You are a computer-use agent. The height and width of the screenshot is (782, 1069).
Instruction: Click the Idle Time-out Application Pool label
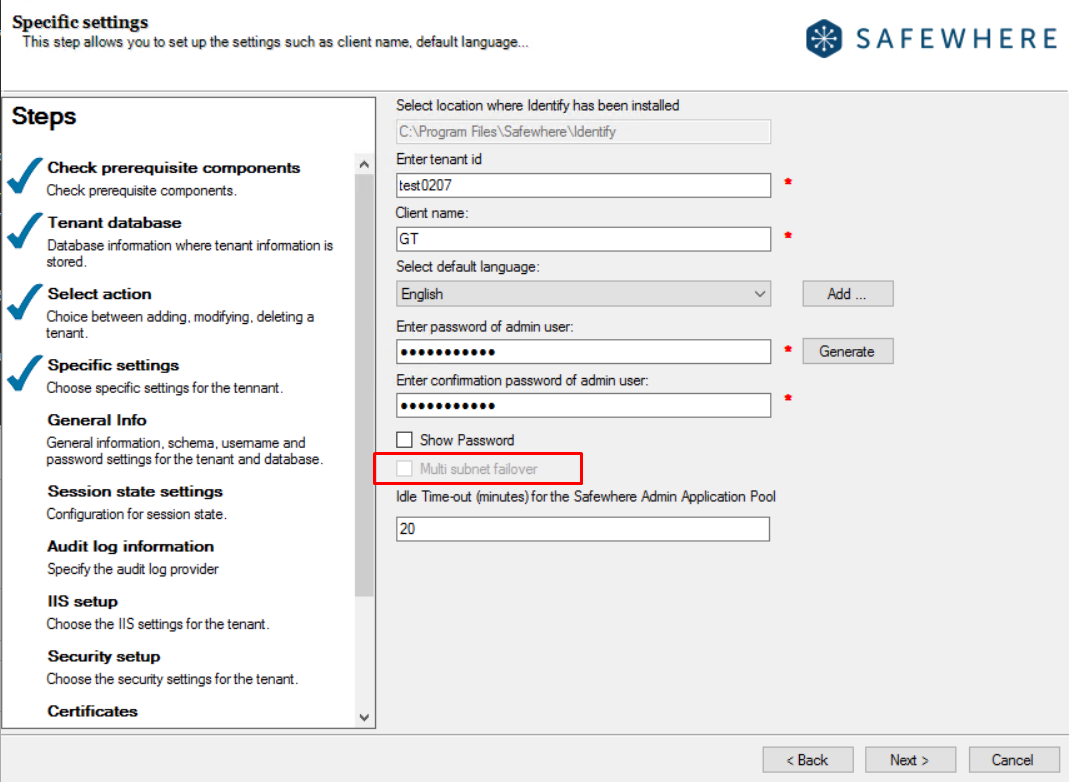coord(586,496)
